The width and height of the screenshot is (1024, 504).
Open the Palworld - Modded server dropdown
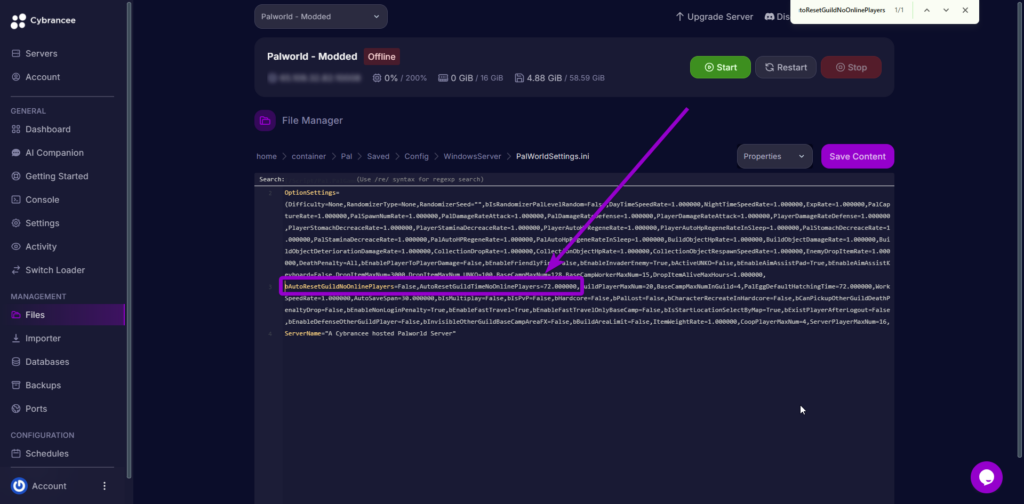click(x=321, y=16)
